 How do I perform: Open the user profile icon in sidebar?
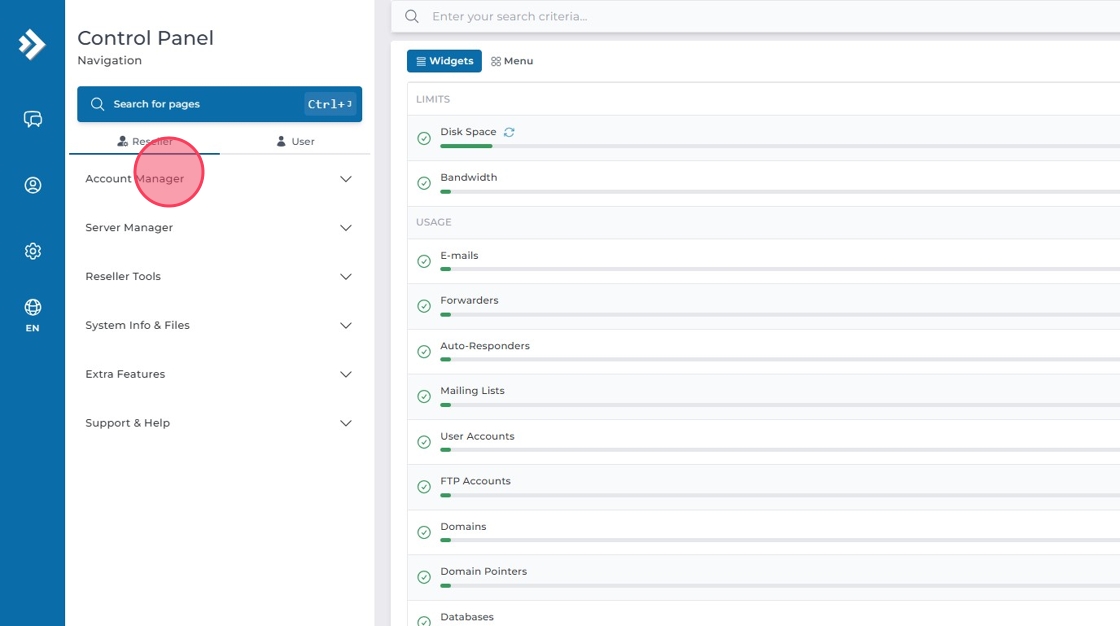[33, 185]
